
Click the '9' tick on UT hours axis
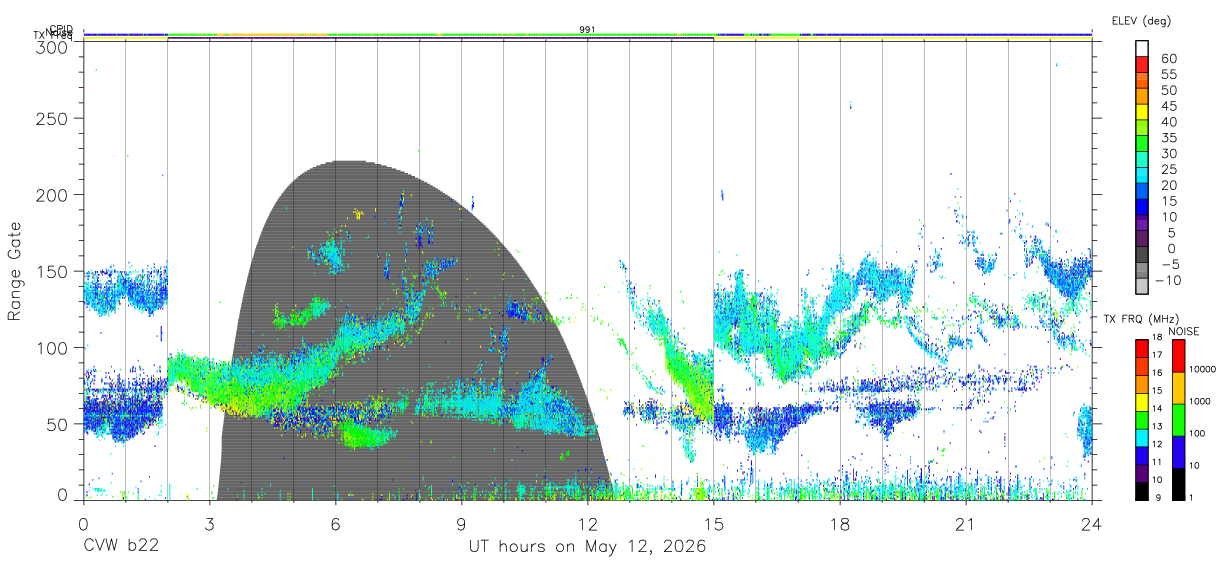462,523
